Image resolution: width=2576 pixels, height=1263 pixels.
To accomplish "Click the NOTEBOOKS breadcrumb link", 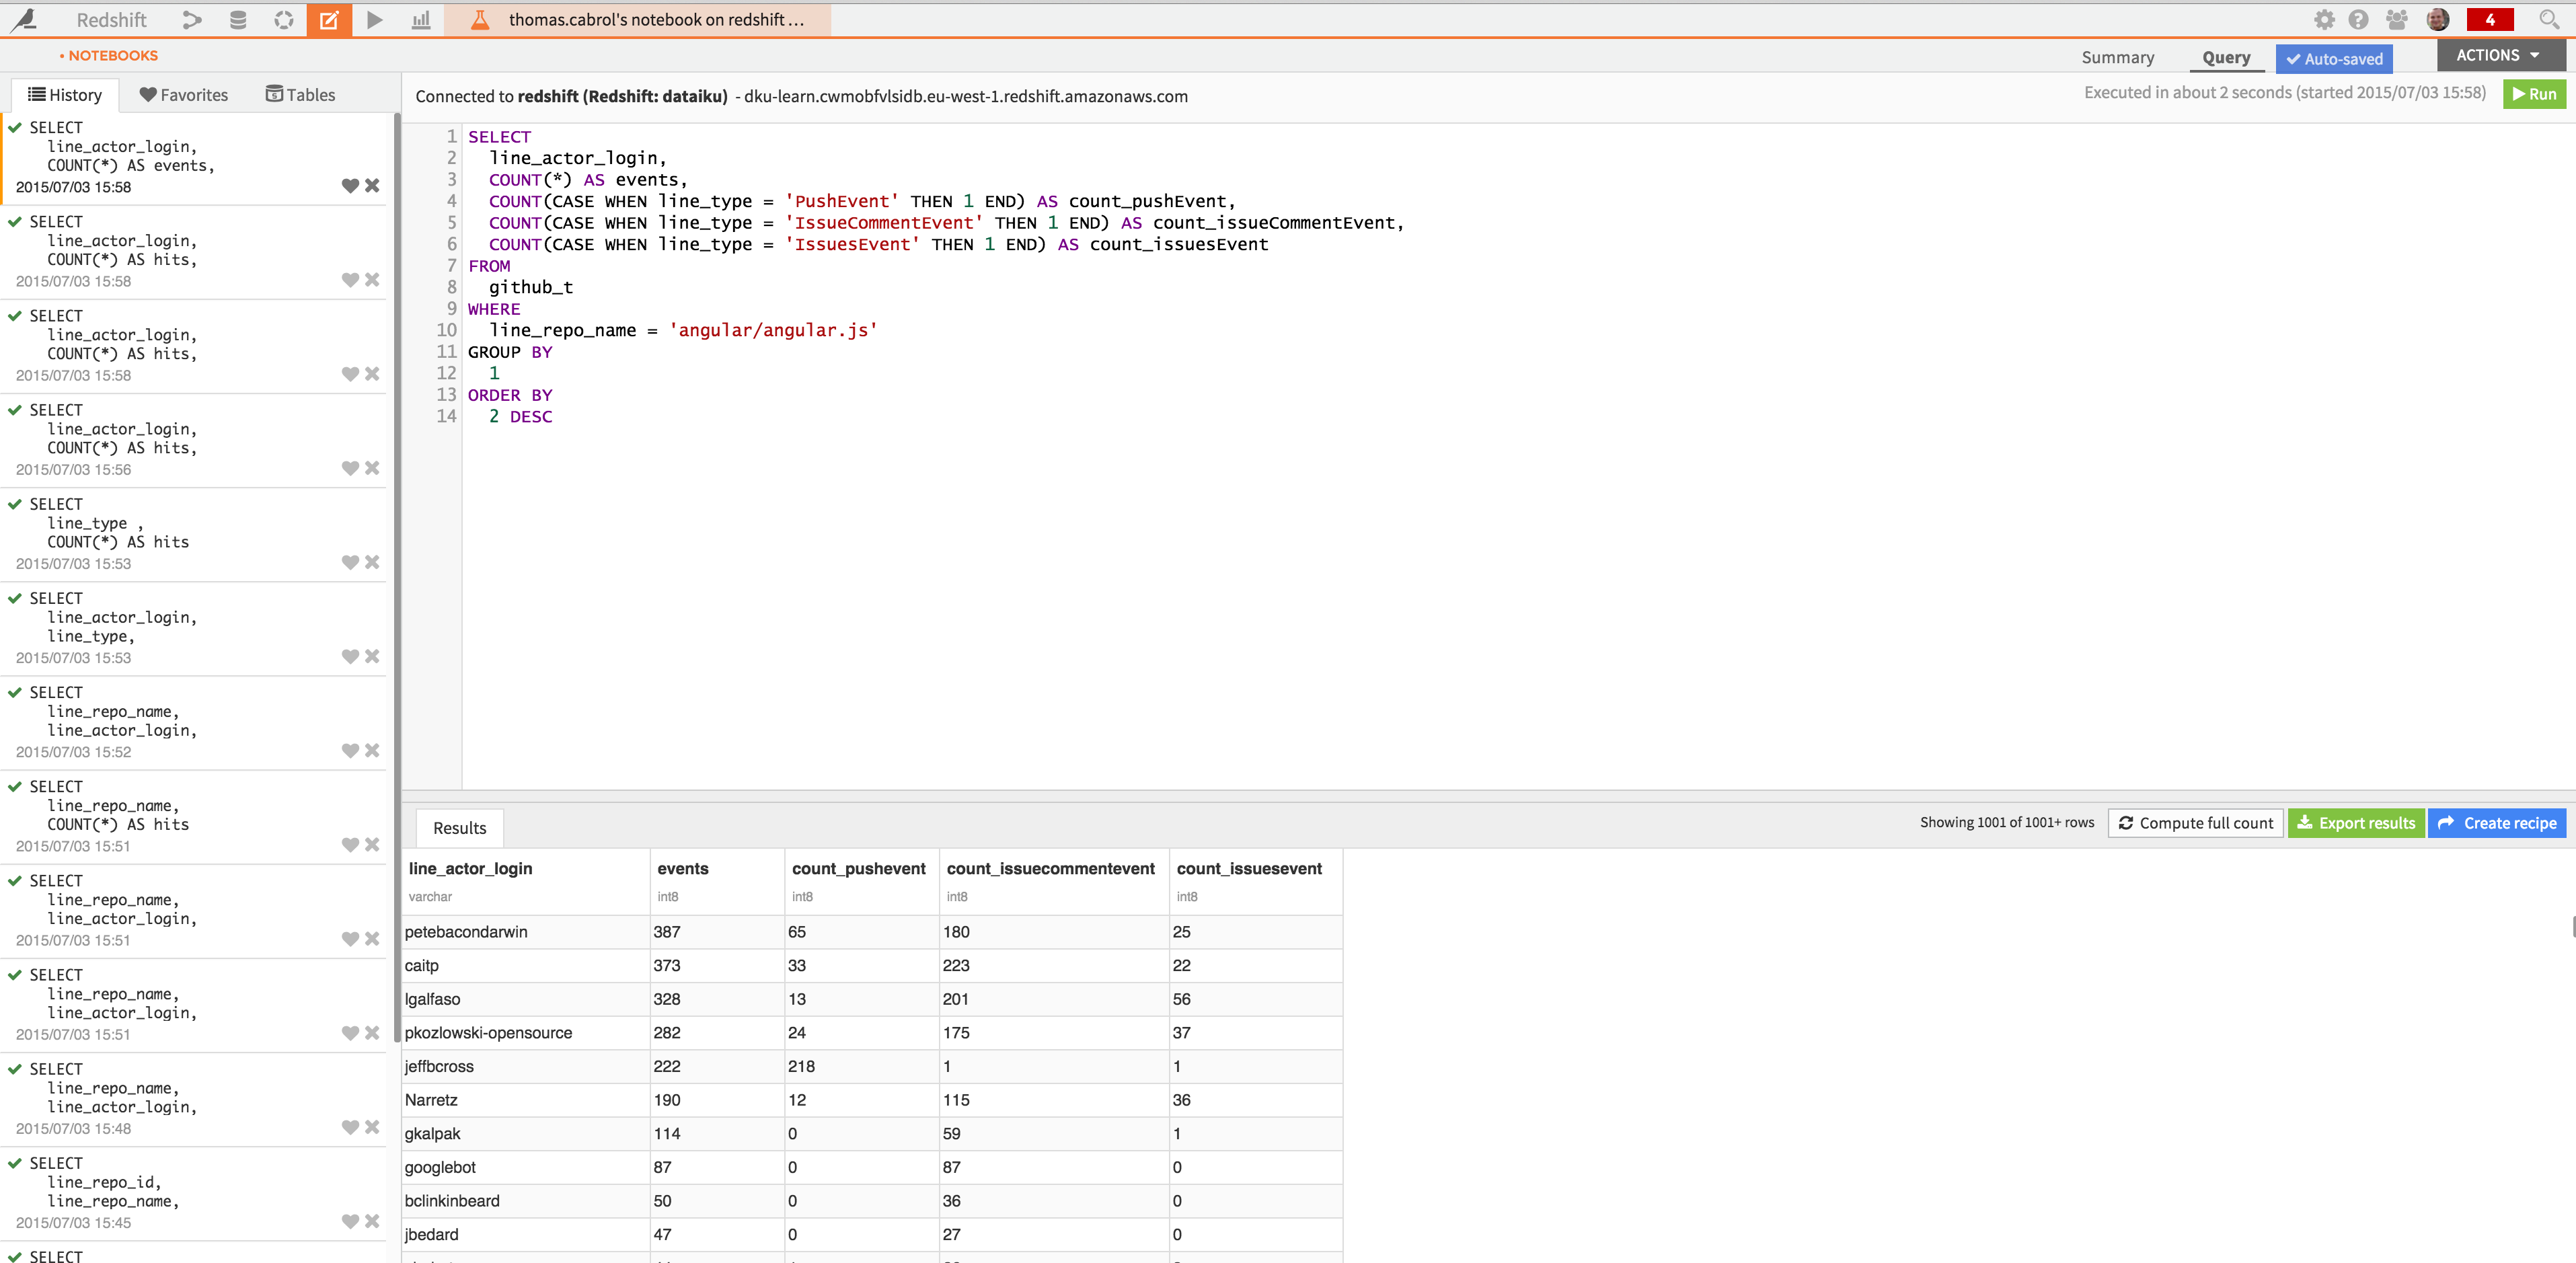I will 112,56.
